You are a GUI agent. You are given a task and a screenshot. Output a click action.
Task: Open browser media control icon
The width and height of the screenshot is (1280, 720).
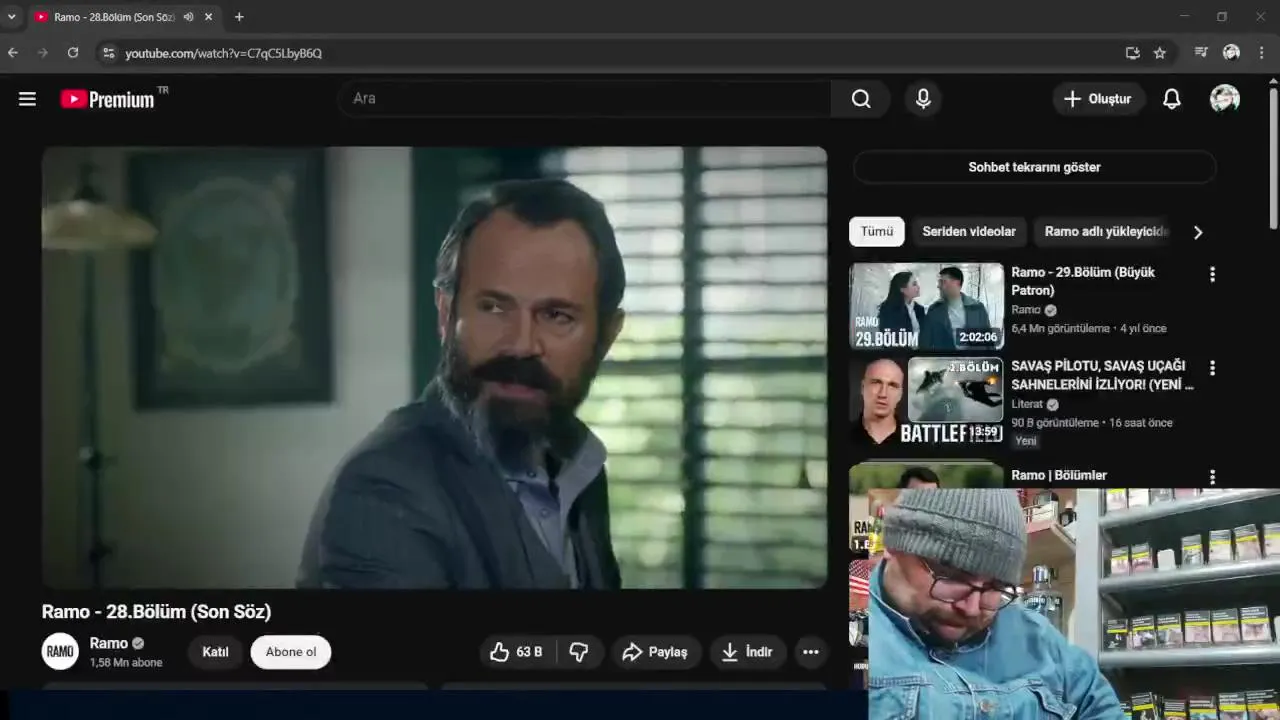click(1201, 53)
